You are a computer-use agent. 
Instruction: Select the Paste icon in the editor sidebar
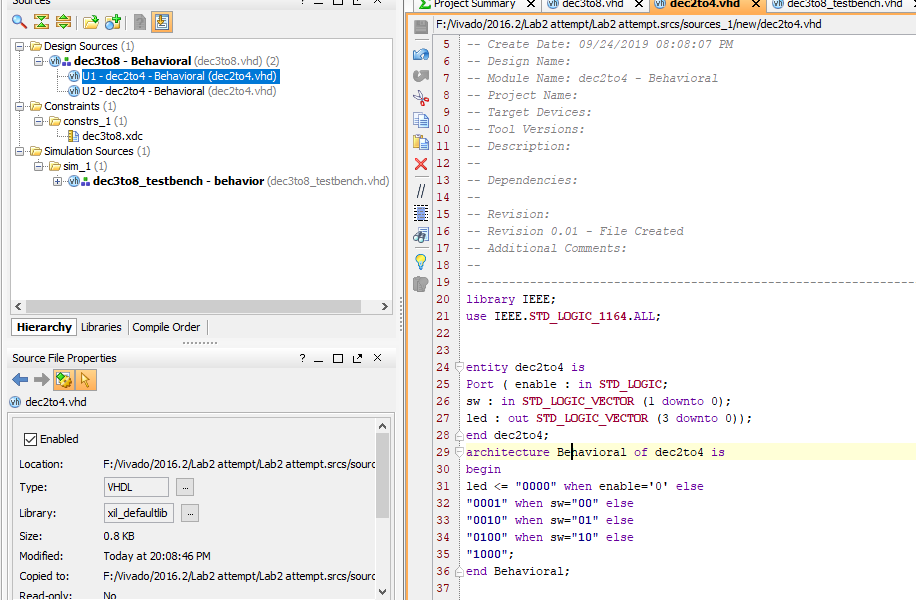420,142
